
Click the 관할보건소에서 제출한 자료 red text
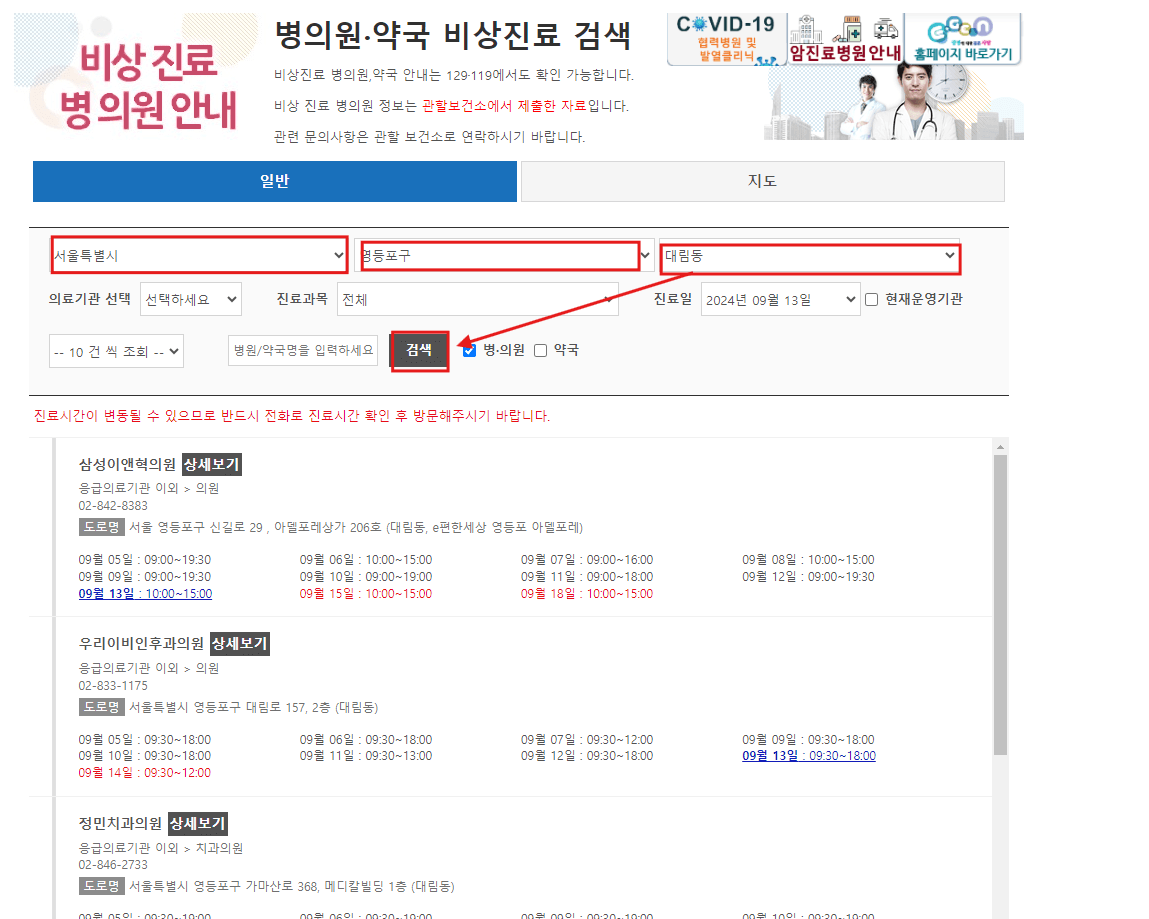pos(504,106)
